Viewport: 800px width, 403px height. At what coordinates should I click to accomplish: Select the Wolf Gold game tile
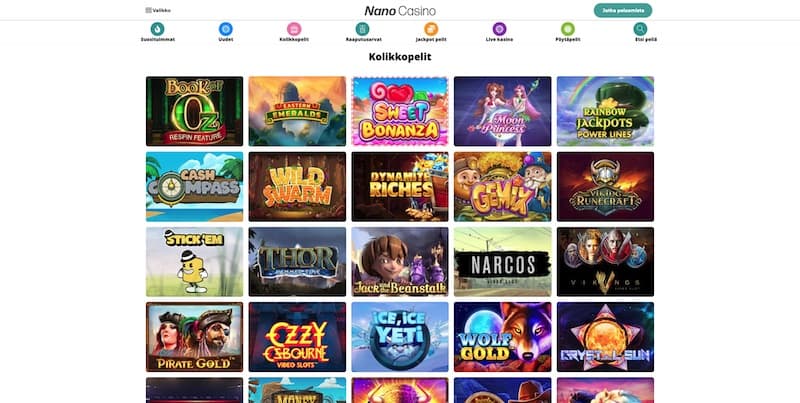coord(503,337)
